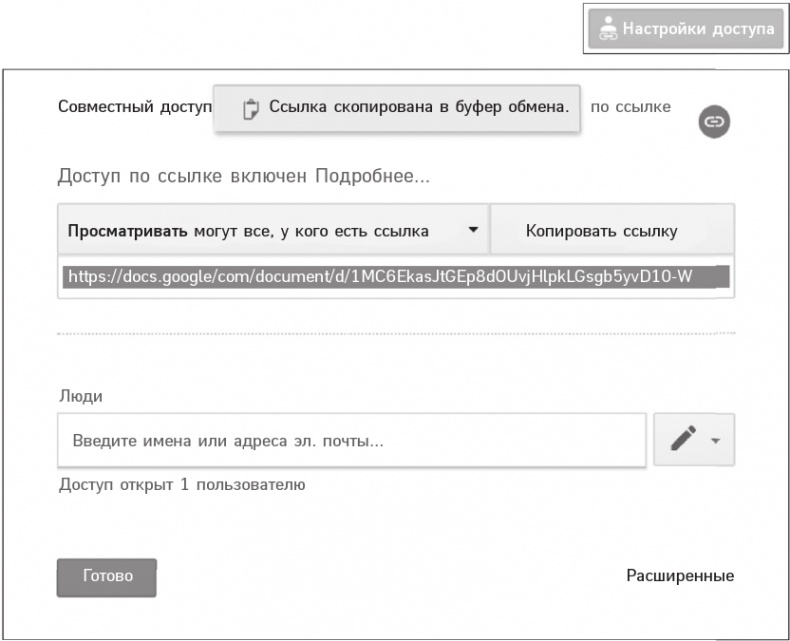Viewport: 790px width, 641px height.
Task: Expand the small arrow beside the pencil
Action: [715, 441]
